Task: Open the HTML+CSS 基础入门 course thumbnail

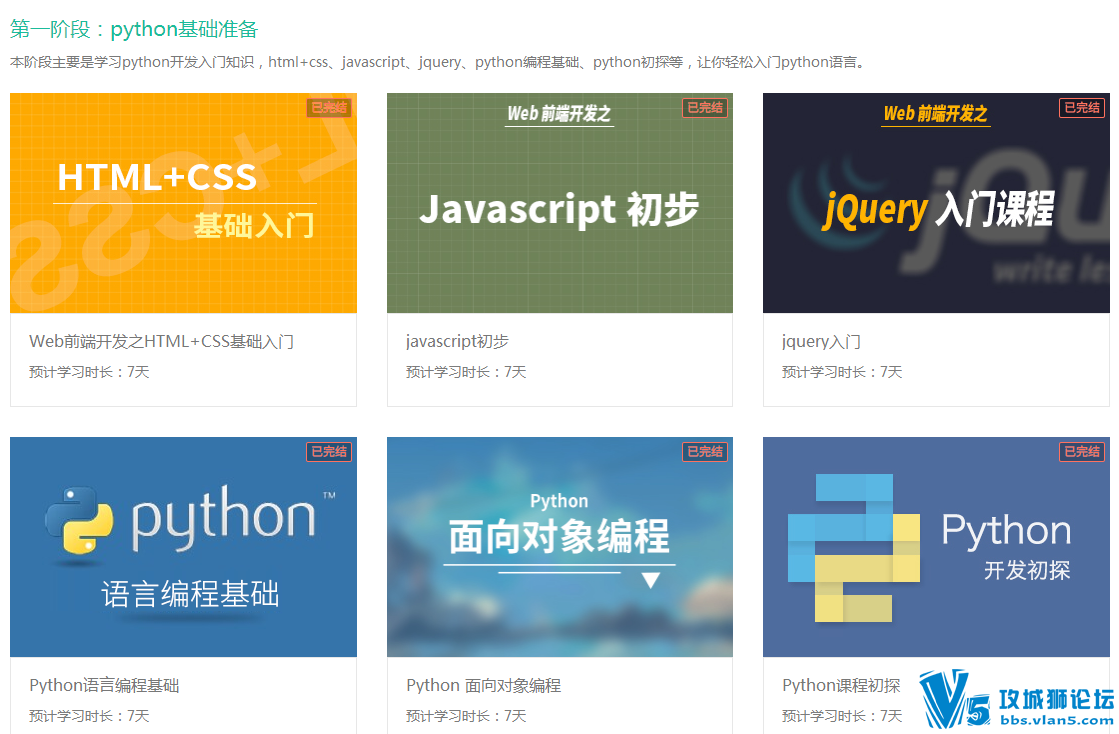Action: 183,203
